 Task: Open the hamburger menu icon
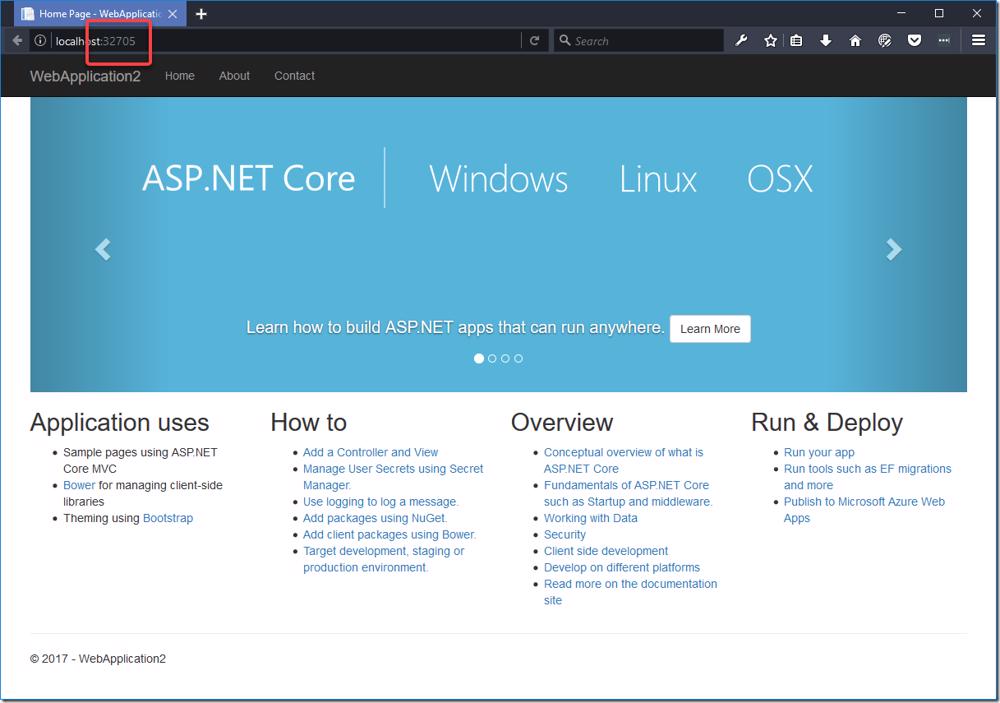point(978,41)
